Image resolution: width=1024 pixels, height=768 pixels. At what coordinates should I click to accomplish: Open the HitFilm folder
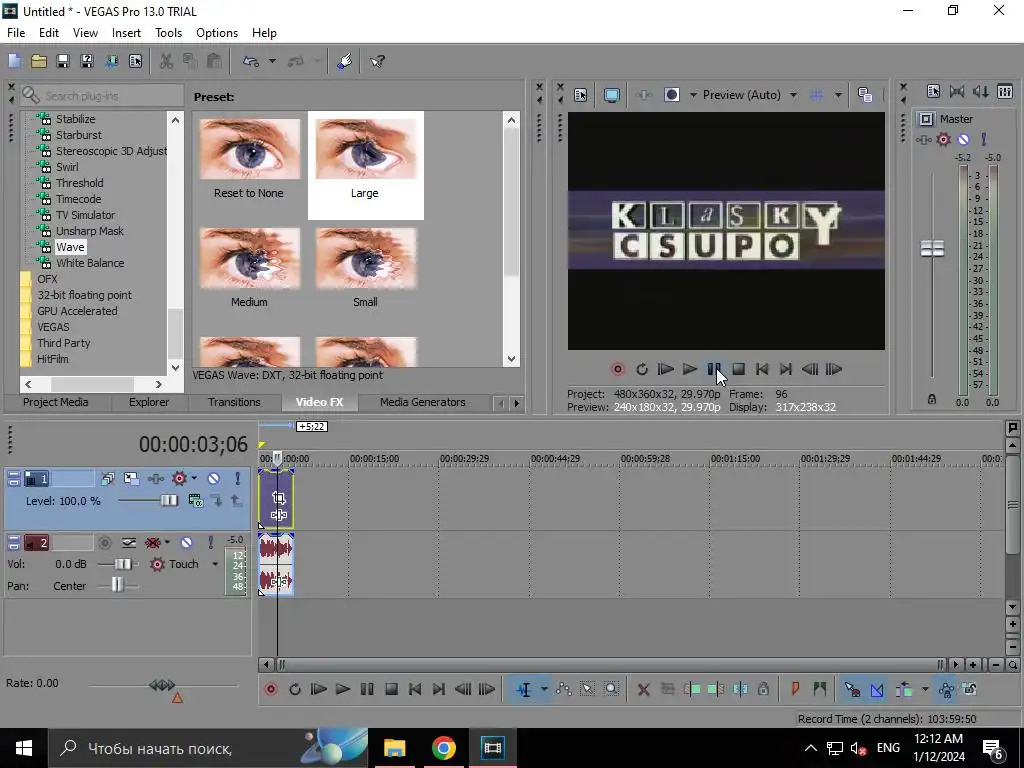point(52,359)
